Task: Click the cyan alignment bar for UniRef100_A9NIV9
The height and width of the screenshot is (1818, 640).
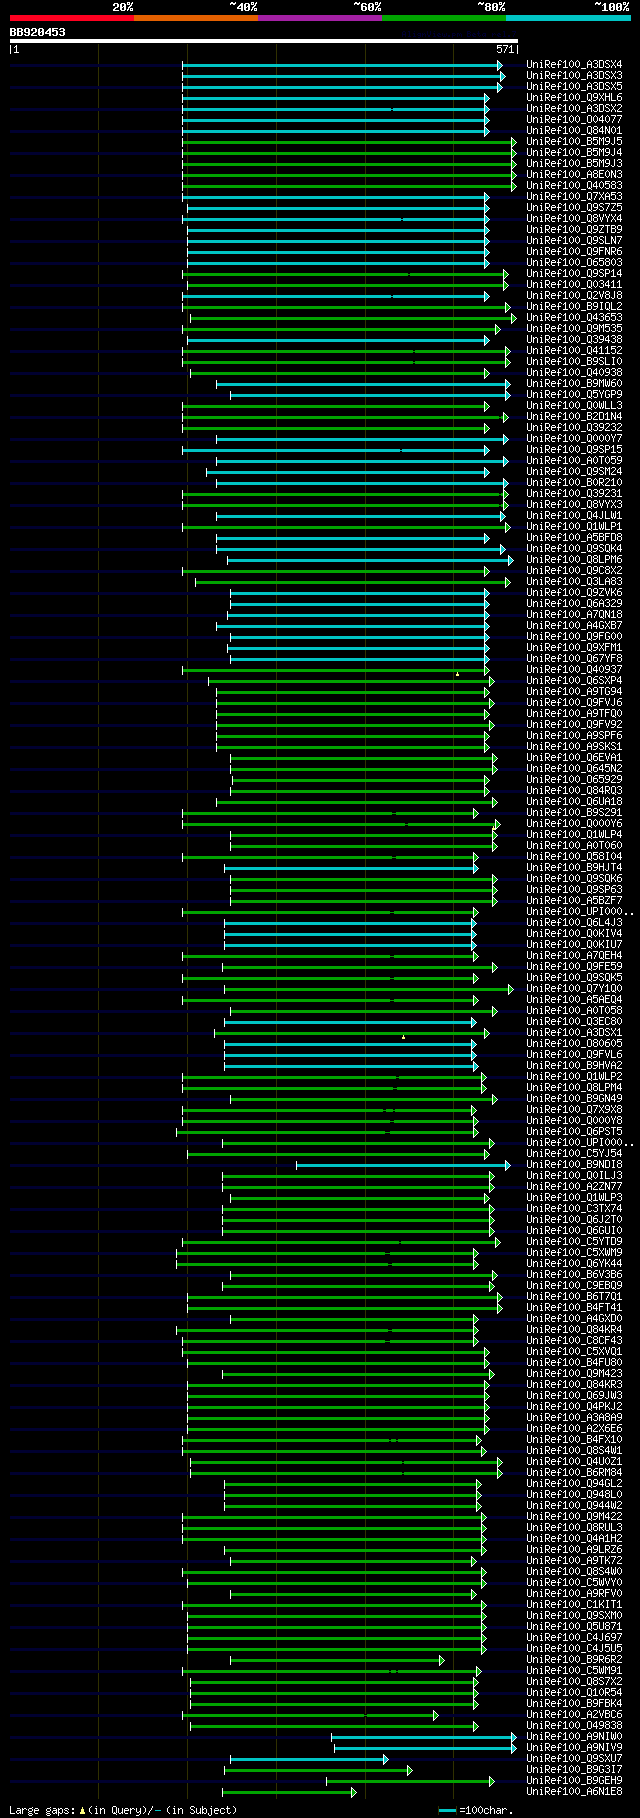Action: coord(425,1748)
